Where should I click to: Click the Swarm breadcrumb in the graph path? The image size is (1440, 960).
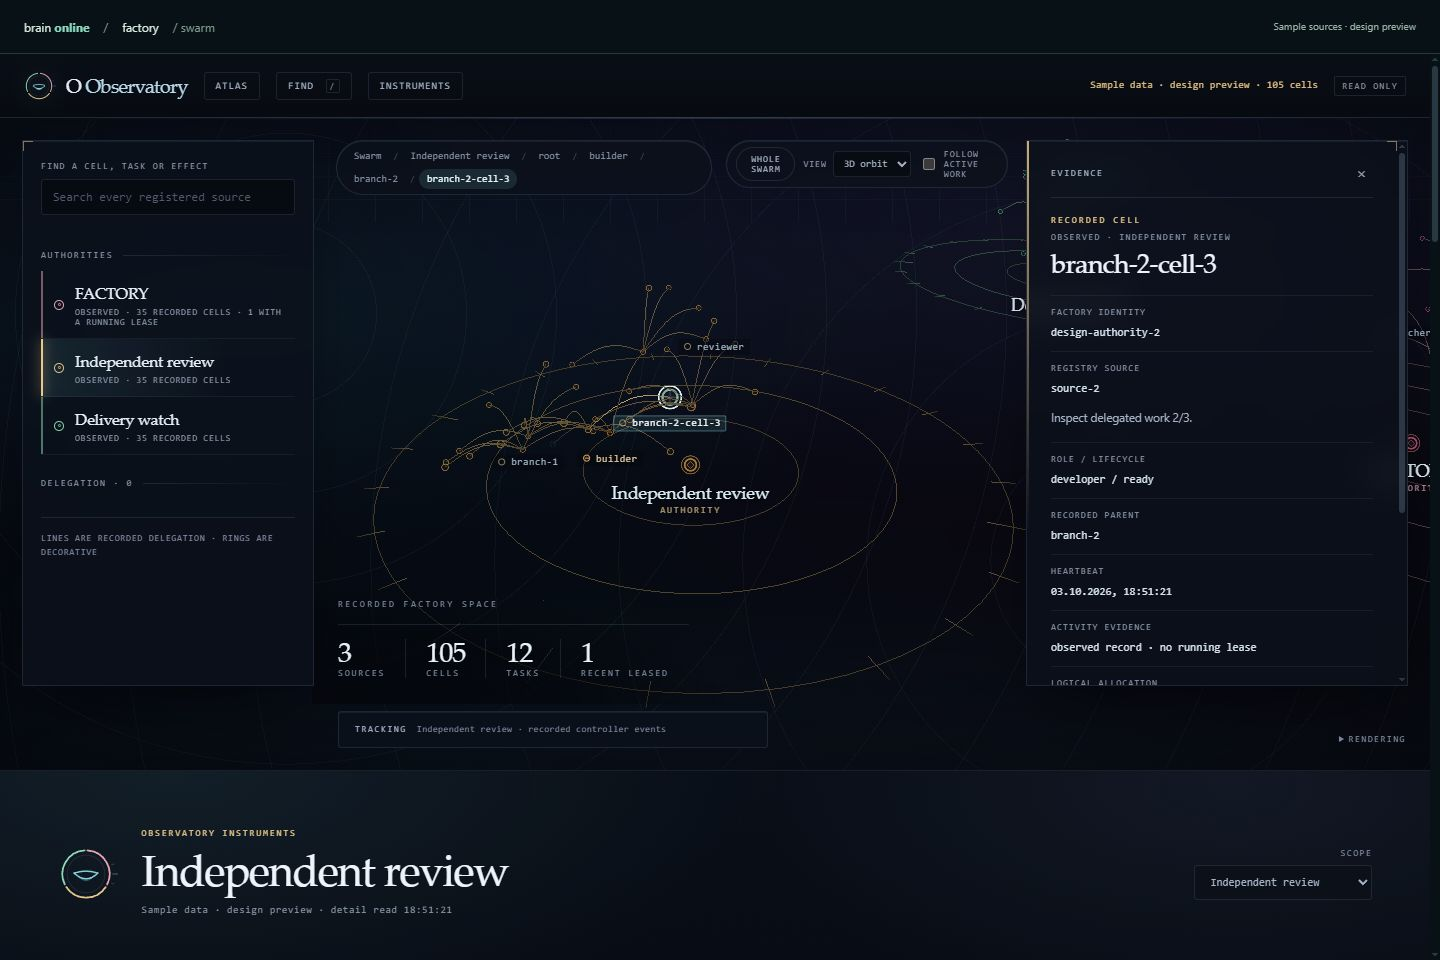tap(367, 156)
